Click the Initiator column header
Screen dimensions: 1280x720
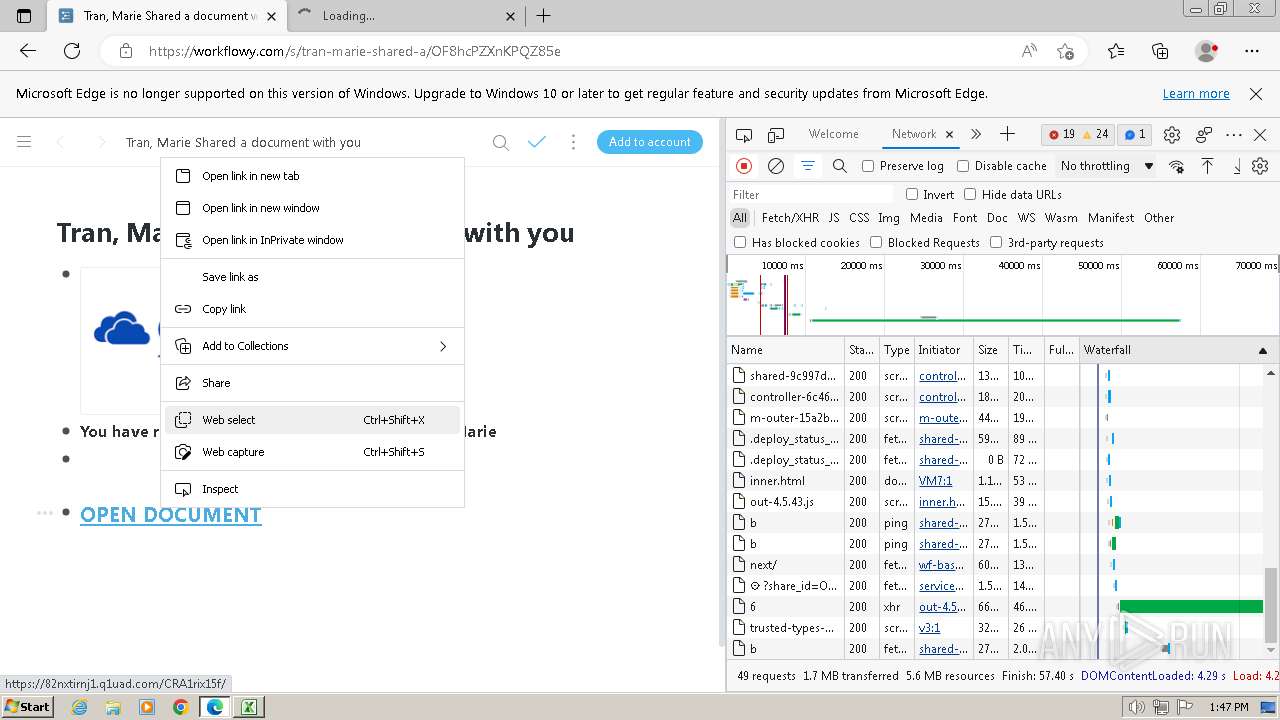942,350
